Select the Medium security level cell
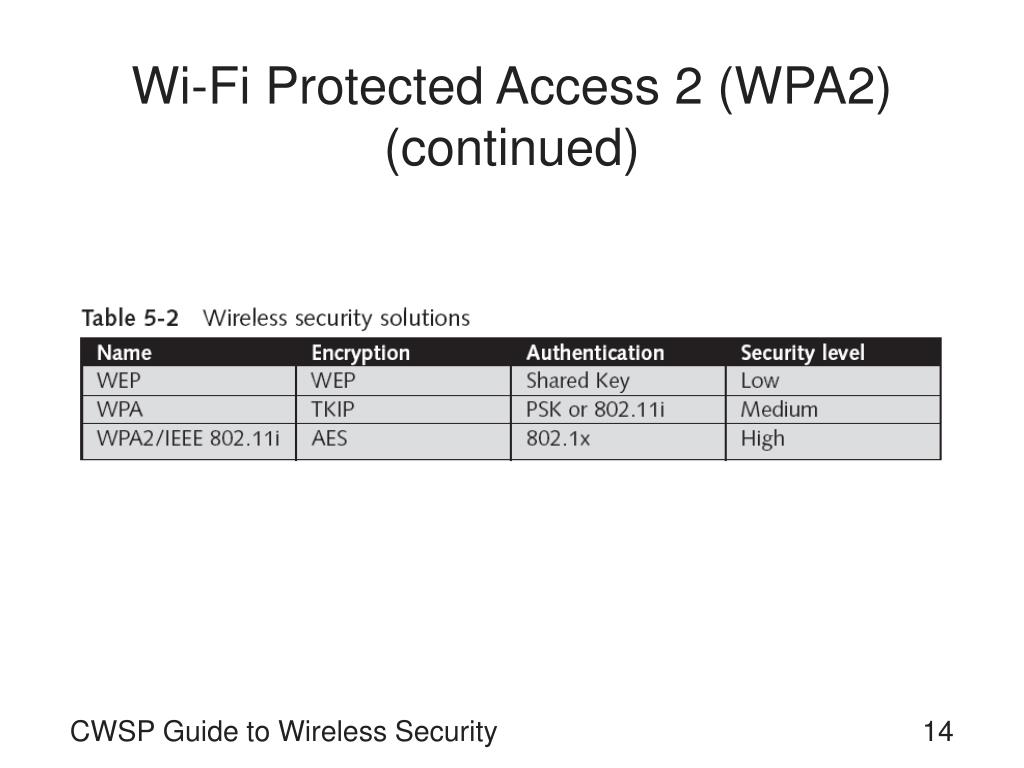Image resolution: width=1024 pixels, height=768 pixels. [833, 409]
